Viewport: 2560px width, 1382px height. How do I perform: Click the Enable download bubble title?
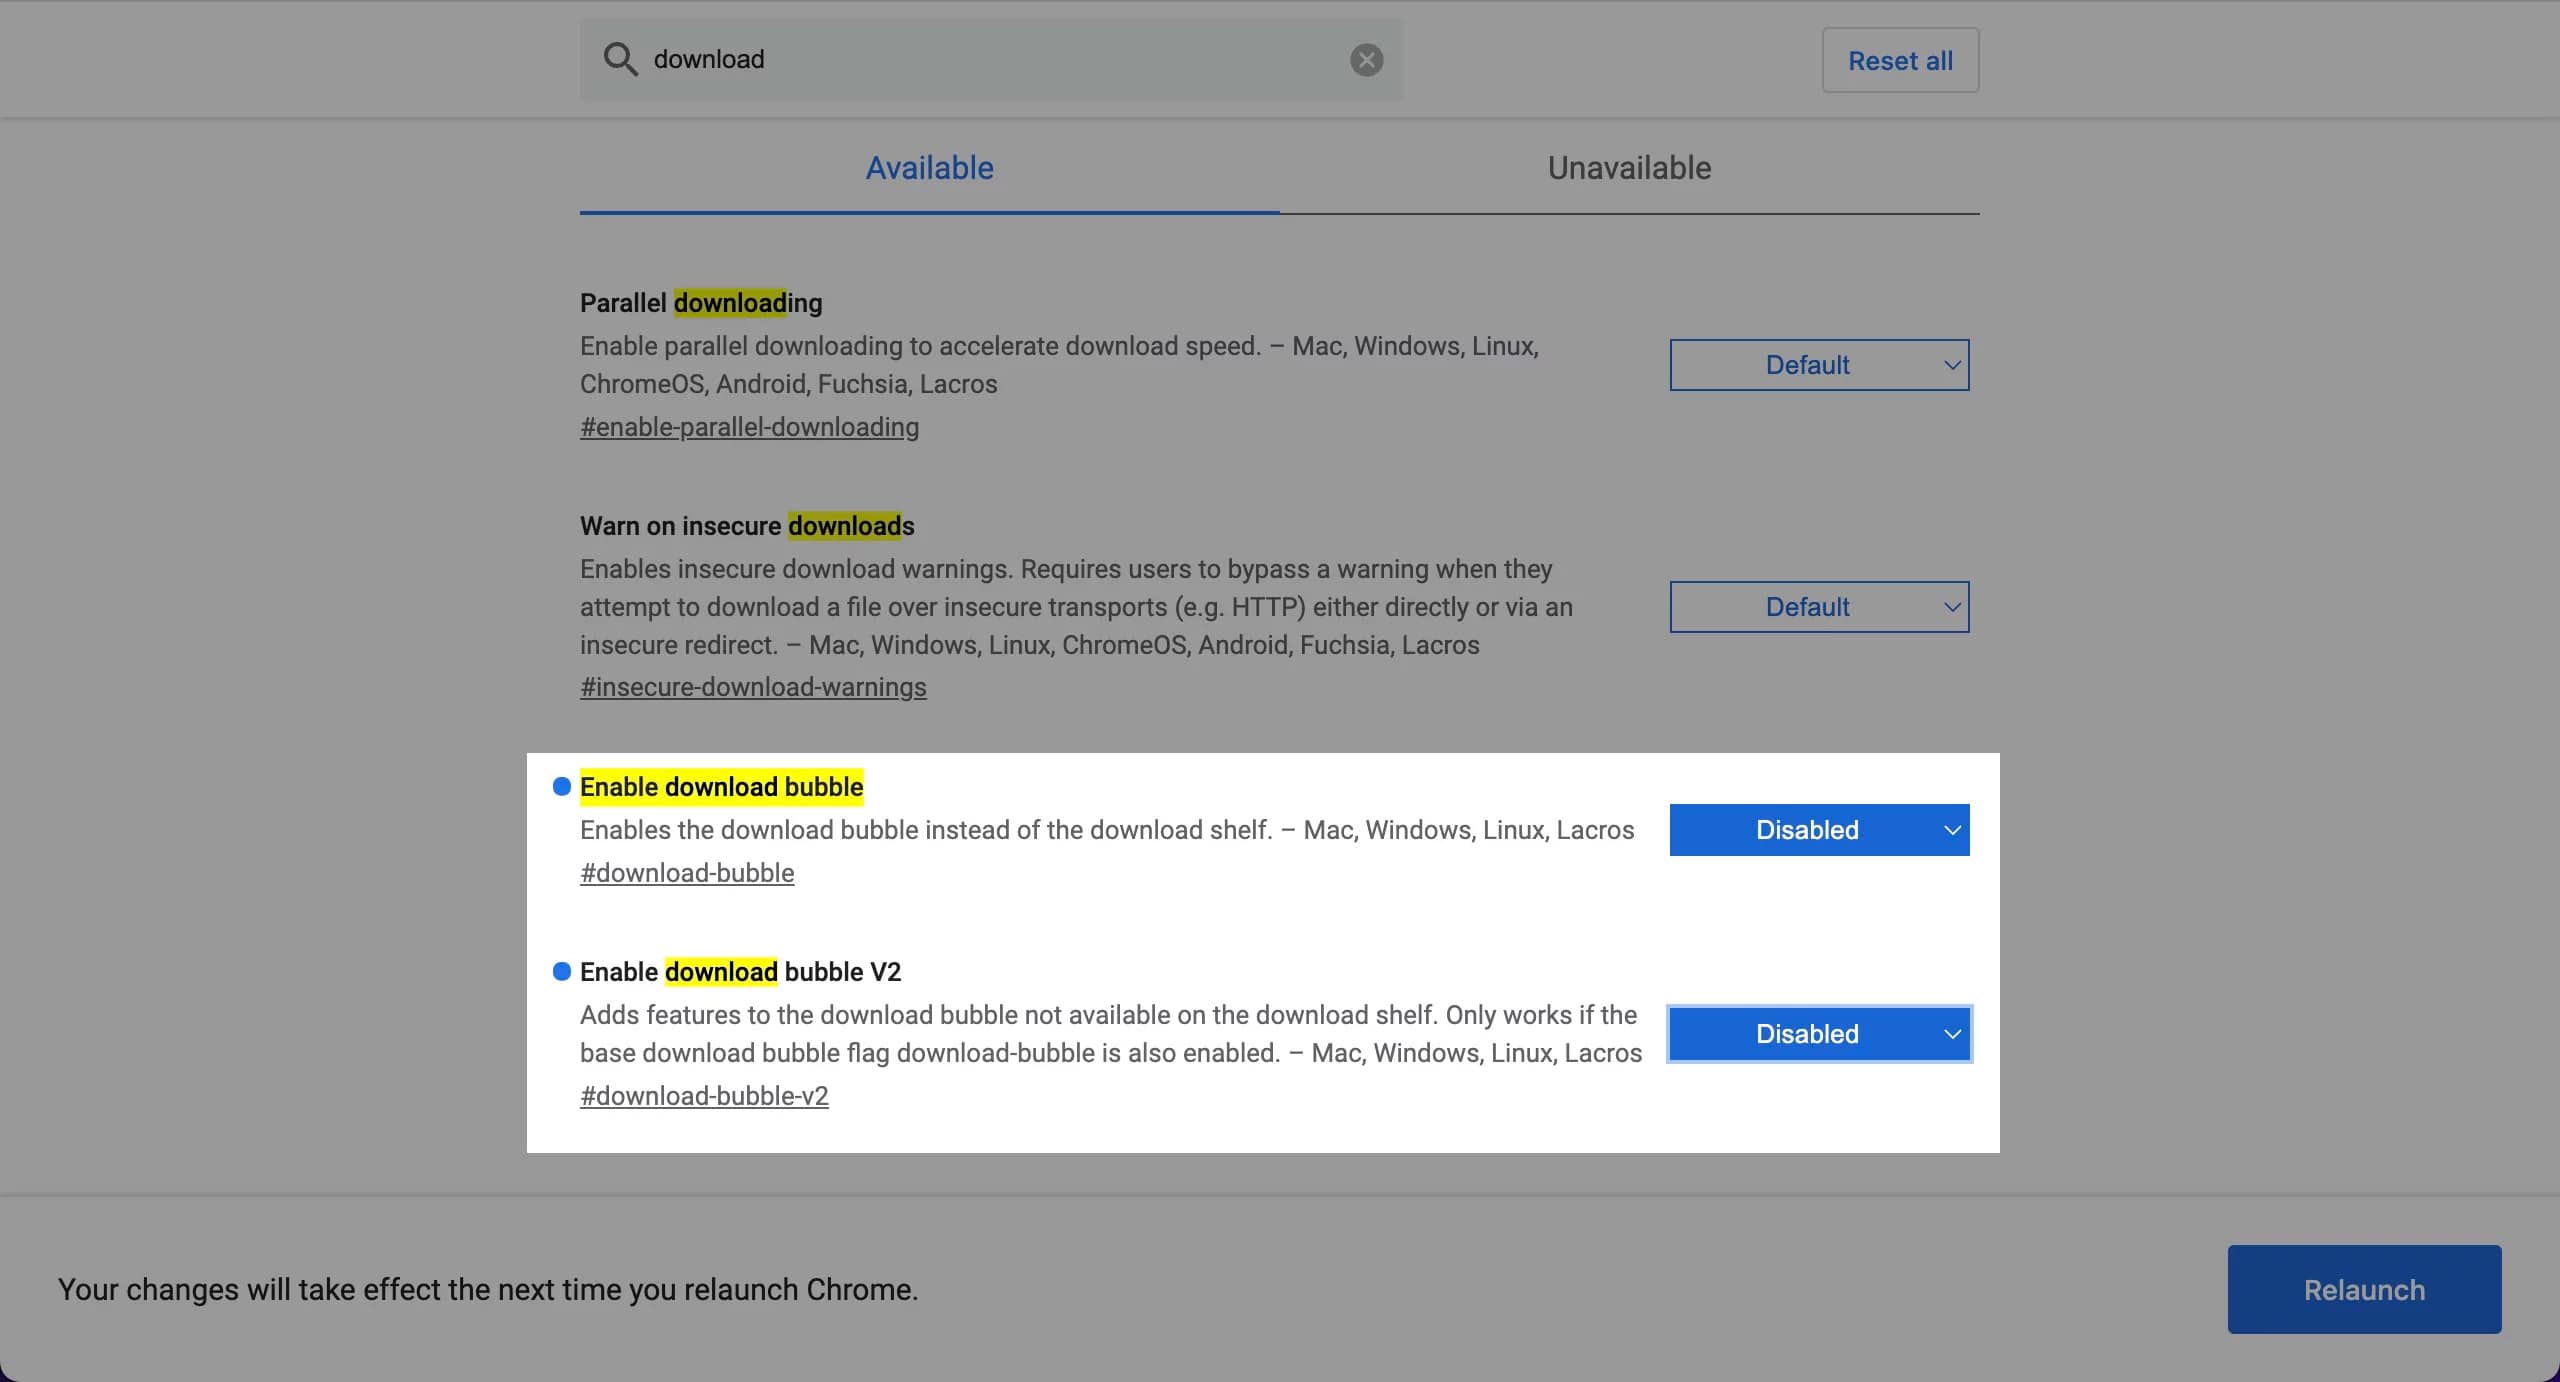click(721, 787)
